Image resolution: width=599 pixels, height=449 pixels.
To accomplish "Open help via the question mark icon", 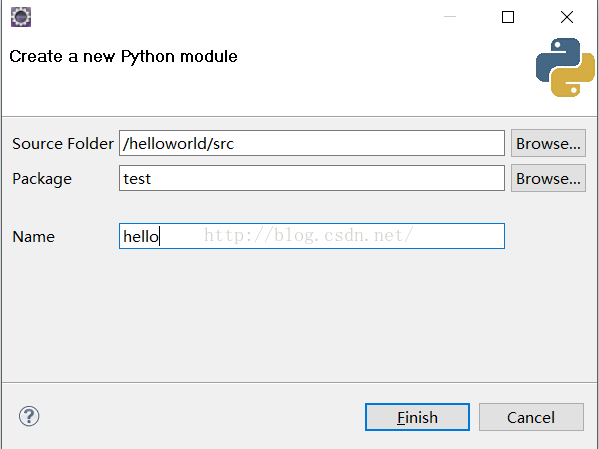I will point(29,416).
